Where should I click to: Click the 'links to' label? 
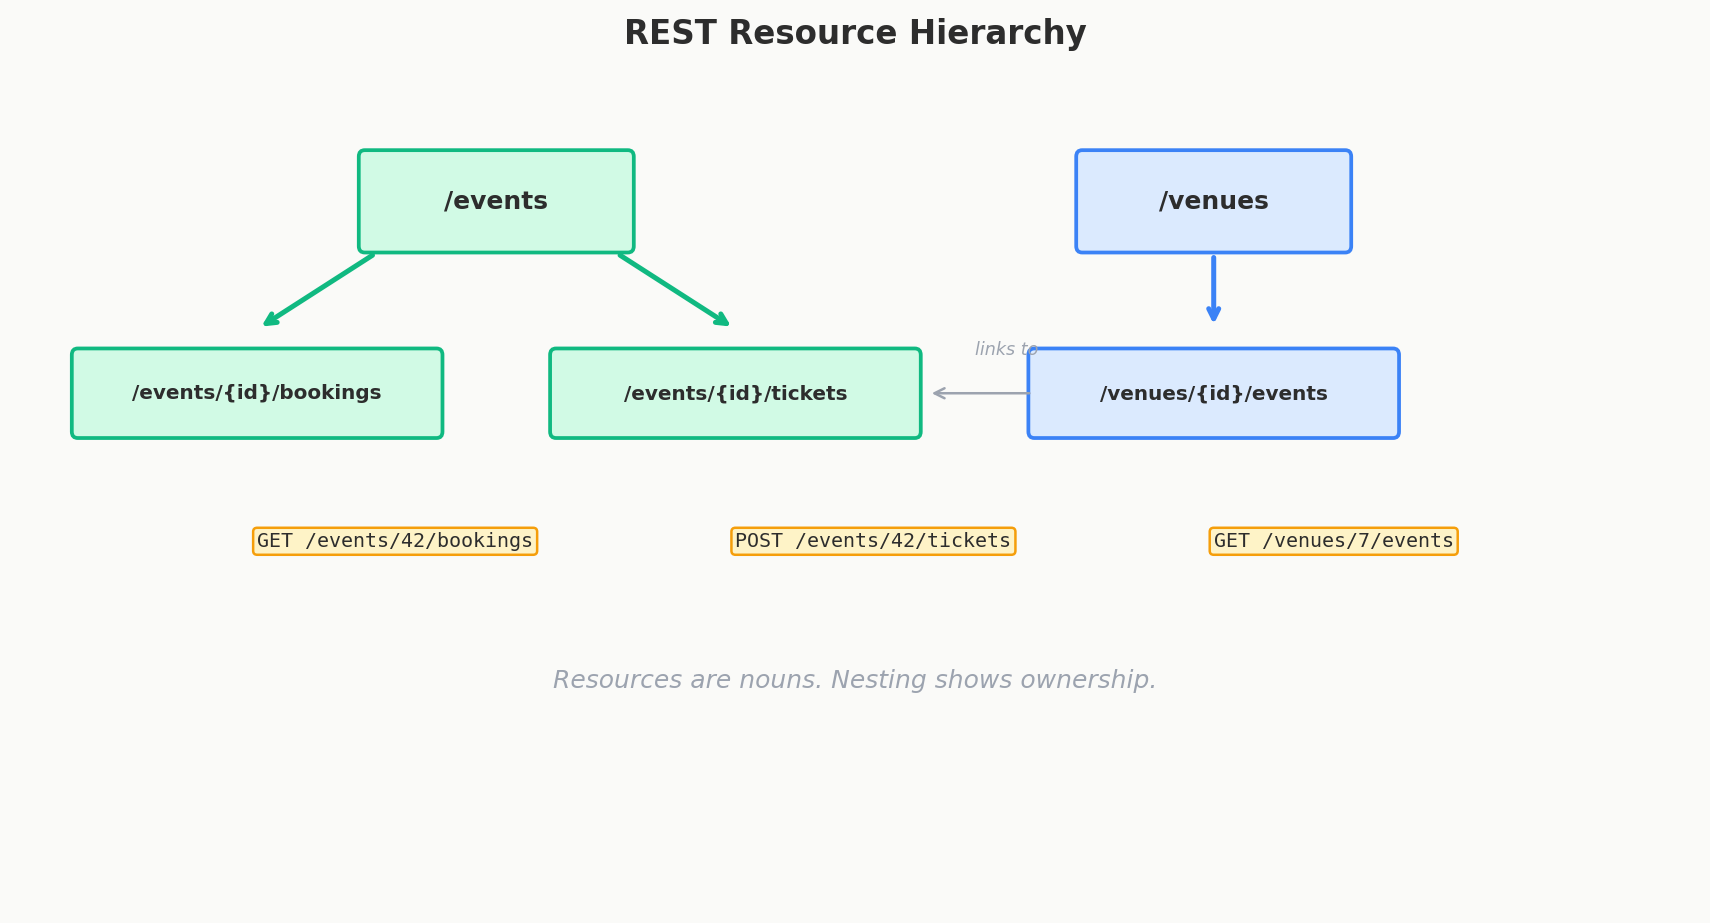(x=1006, y=349)
